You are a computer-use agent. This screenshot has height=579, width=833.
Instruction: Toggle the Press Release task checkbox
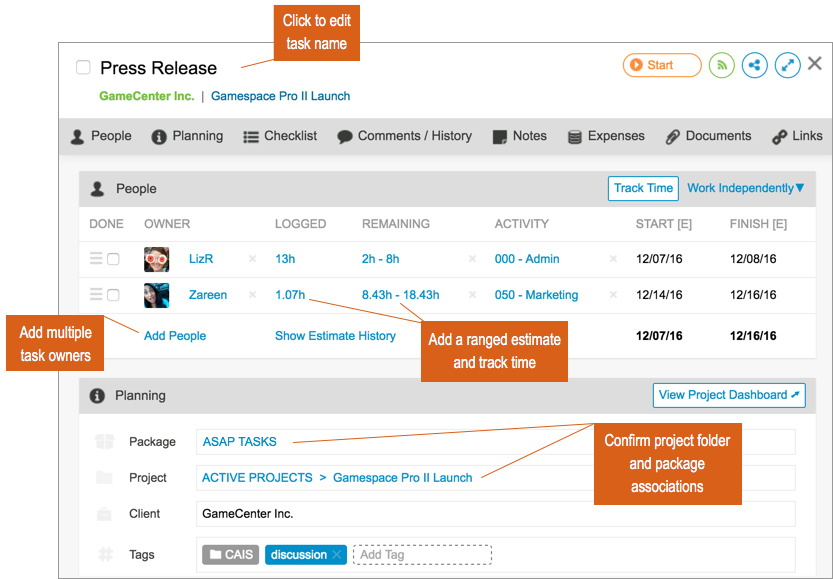83,68
